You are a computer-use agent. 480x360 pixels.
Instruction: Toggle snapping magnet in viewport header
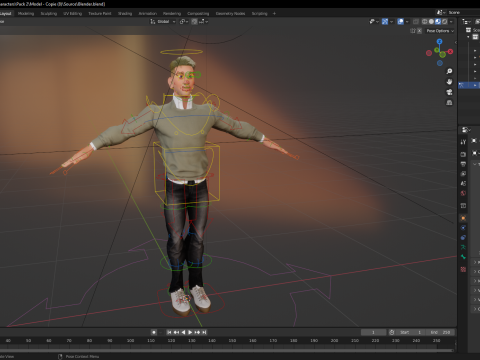194,21
